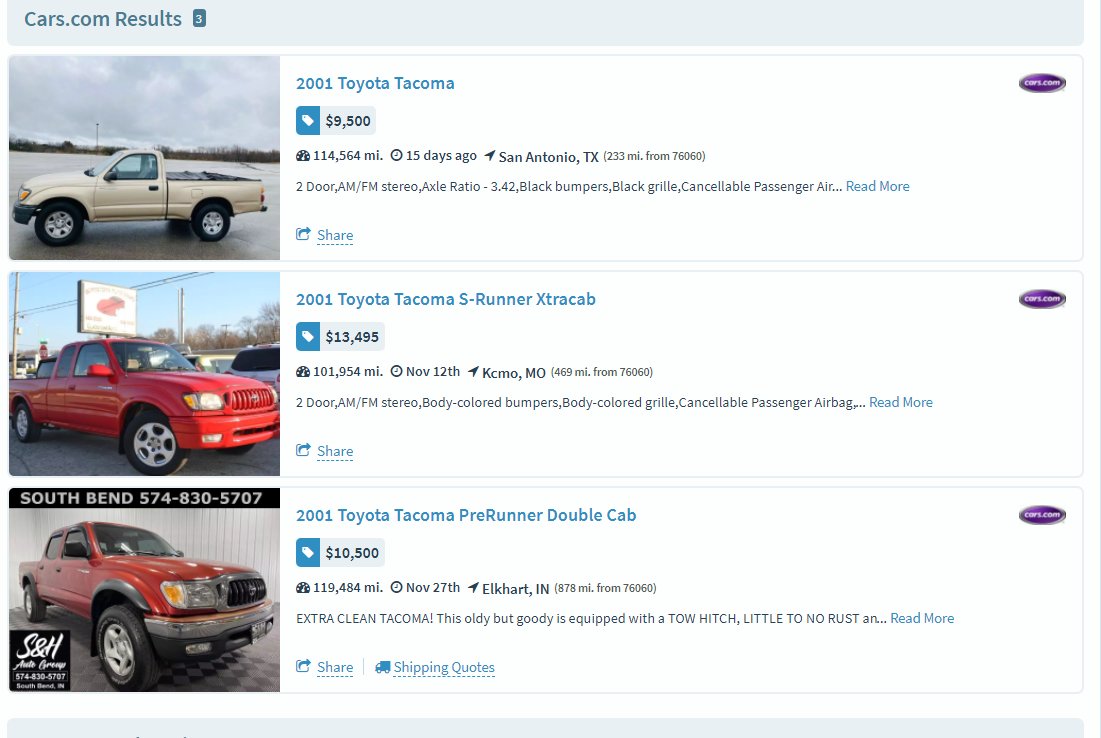
Task: Click Share on the $10,500 PreRunner listing
Action: tap(335, 667)
